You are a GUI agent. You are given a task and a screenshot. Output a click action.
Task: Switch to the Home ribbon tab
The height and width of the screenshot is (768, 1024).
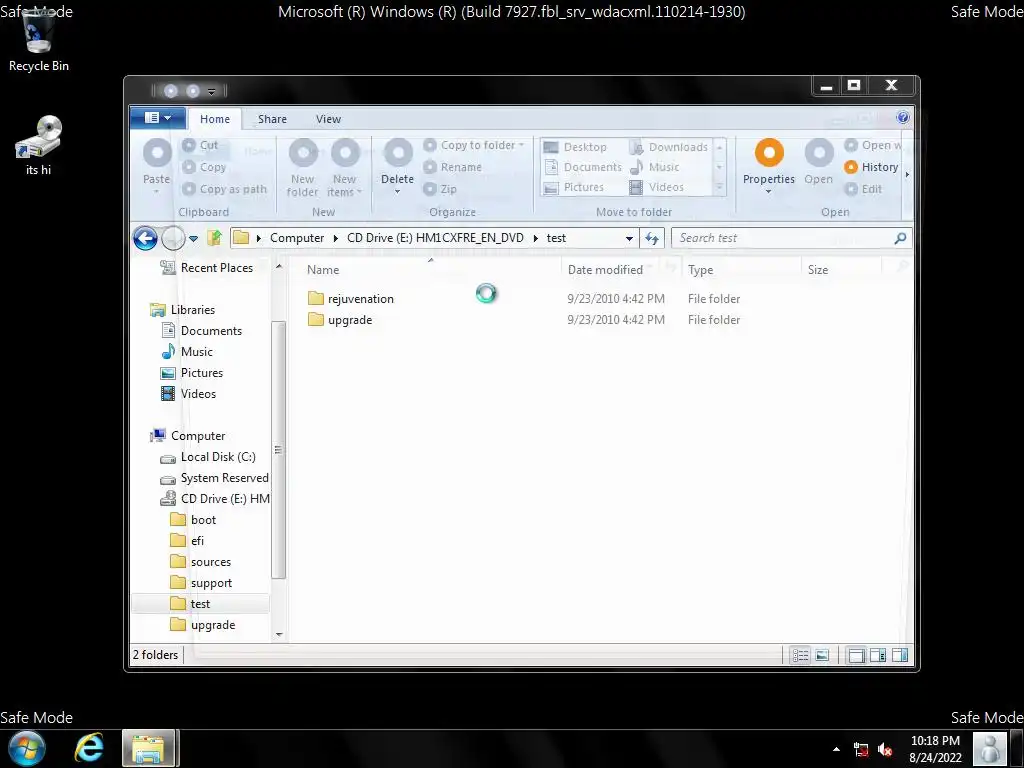[x=215, y=119]
